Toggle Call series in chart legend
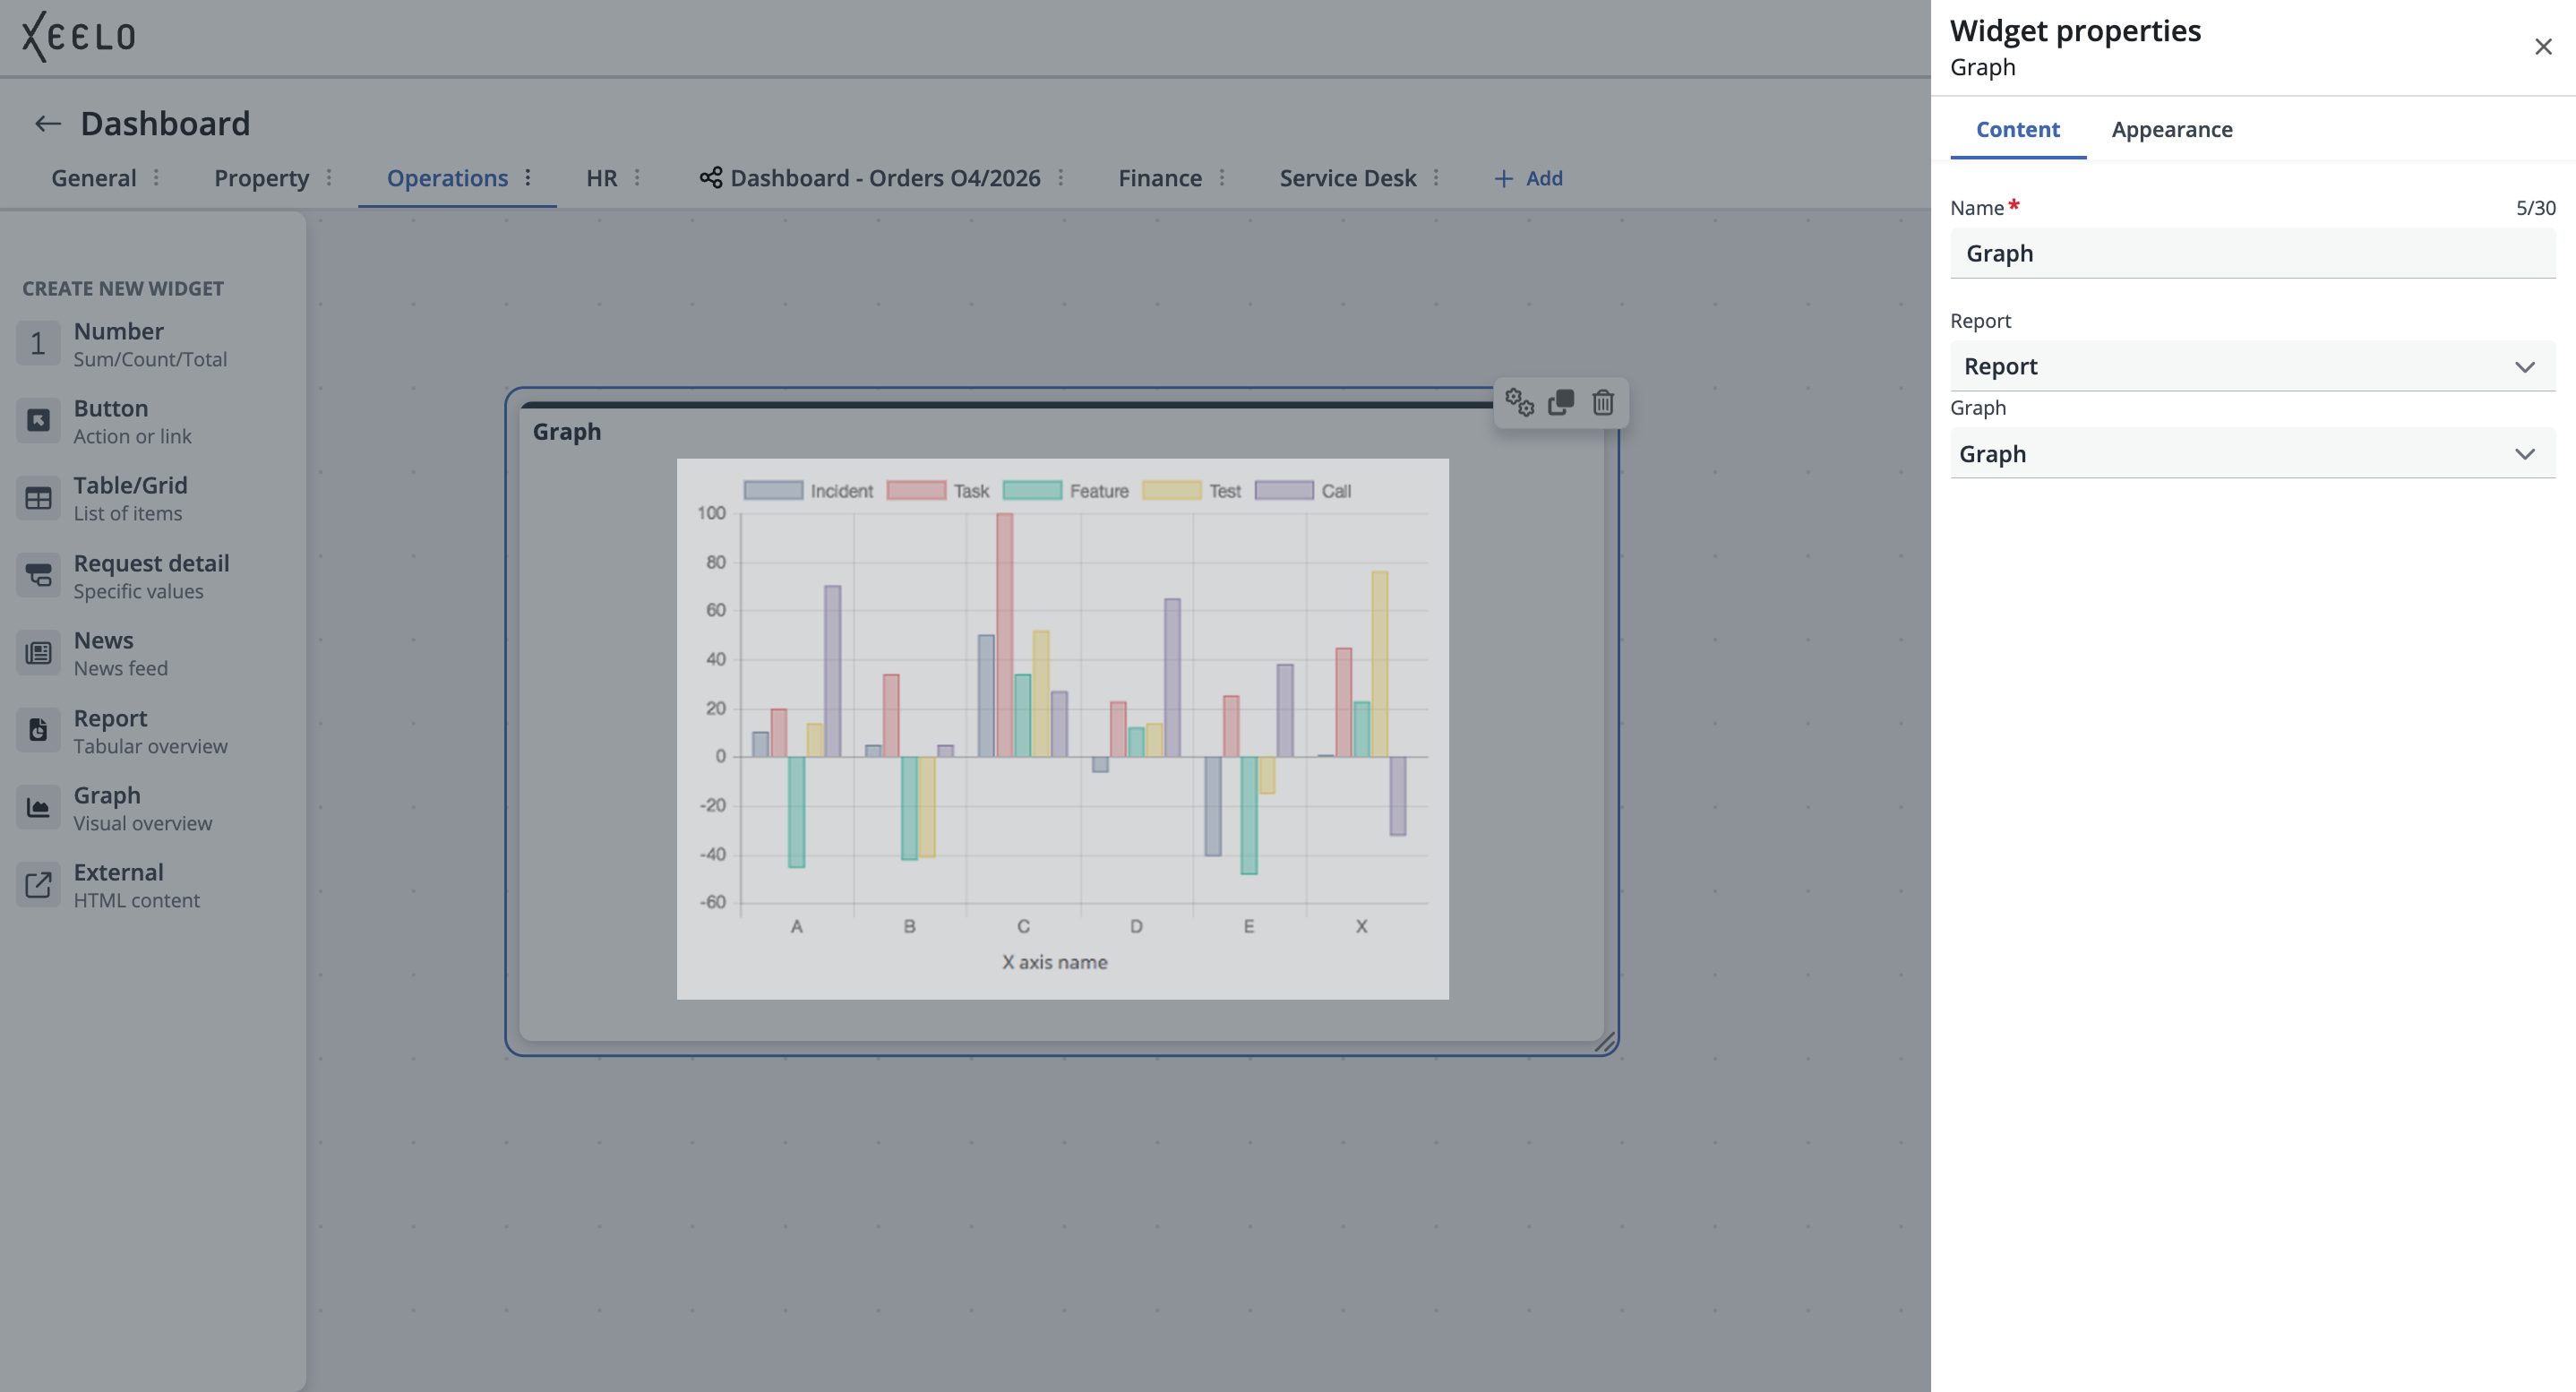 [1303, 491]
